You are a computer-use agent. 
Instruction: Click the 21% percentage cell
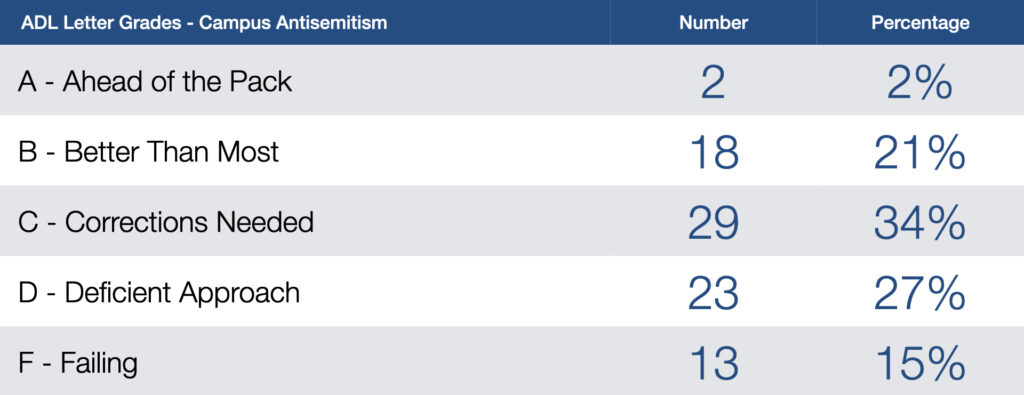coord(920,152)
